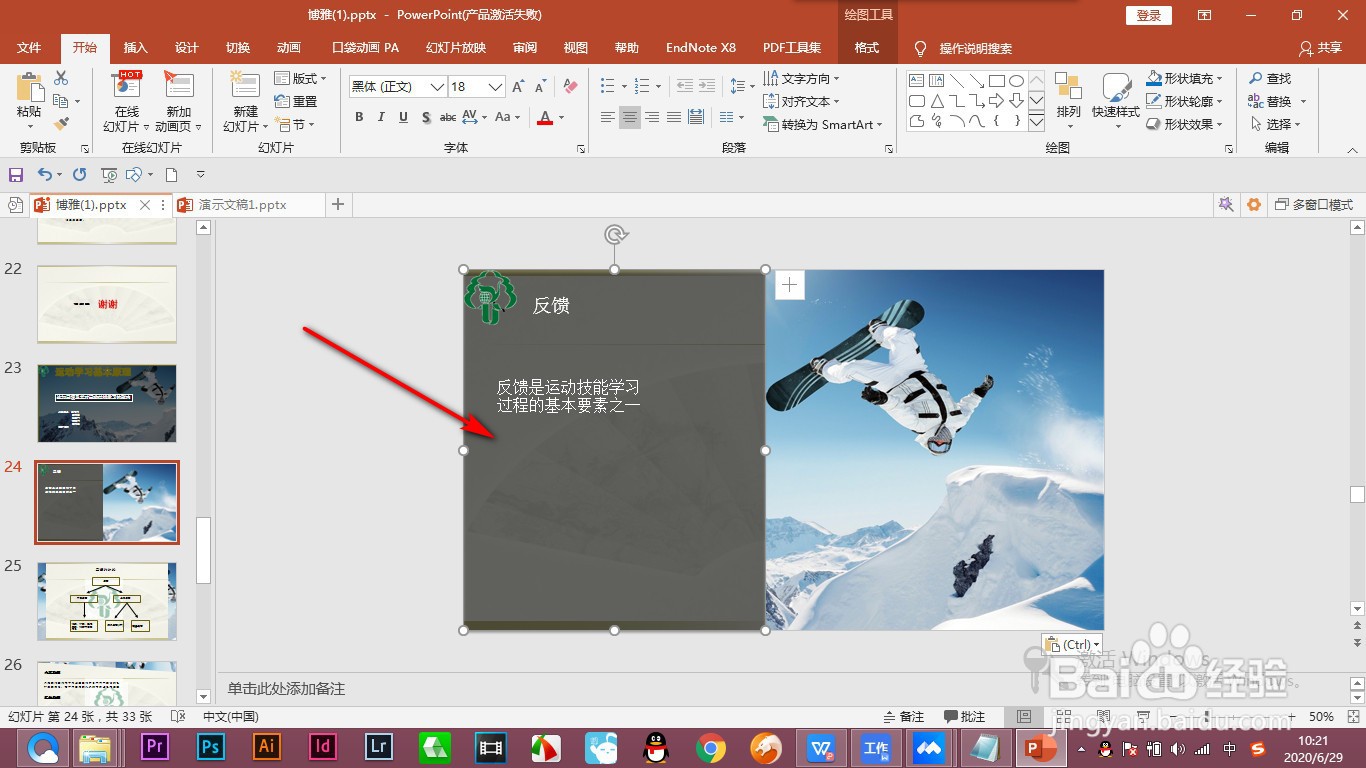
Task: Click the bullets list icon
Action: tap(607, 87)
